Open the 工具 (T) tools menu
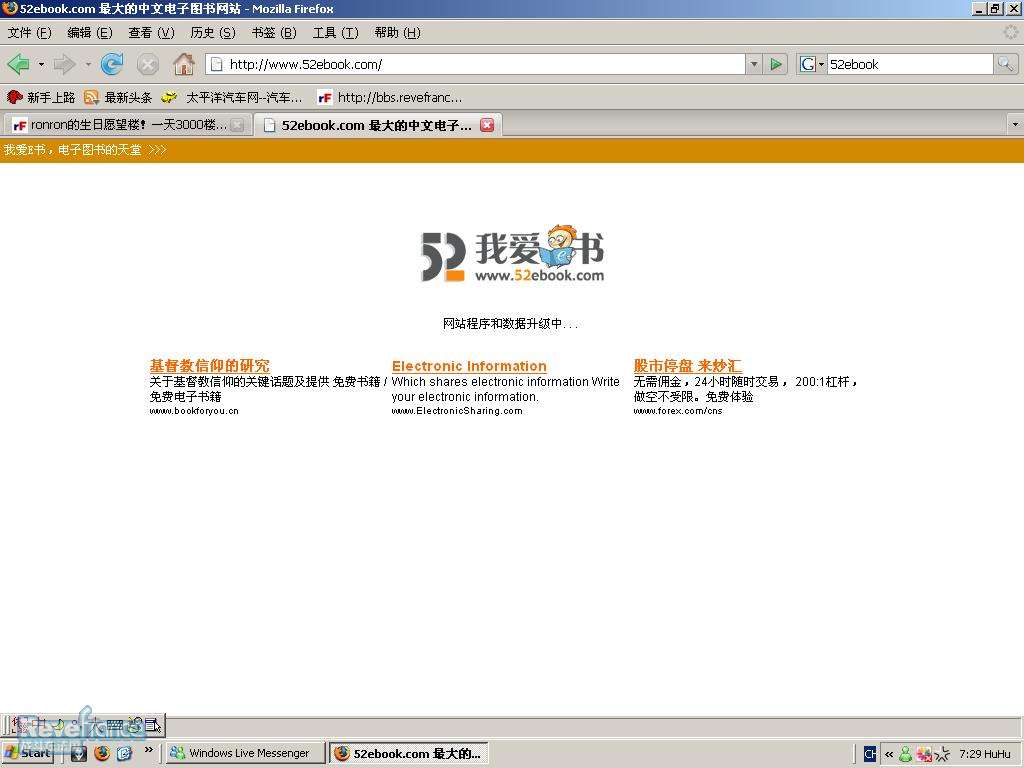The width and height of the screenshot is (1024, 768). pos(335,33)
